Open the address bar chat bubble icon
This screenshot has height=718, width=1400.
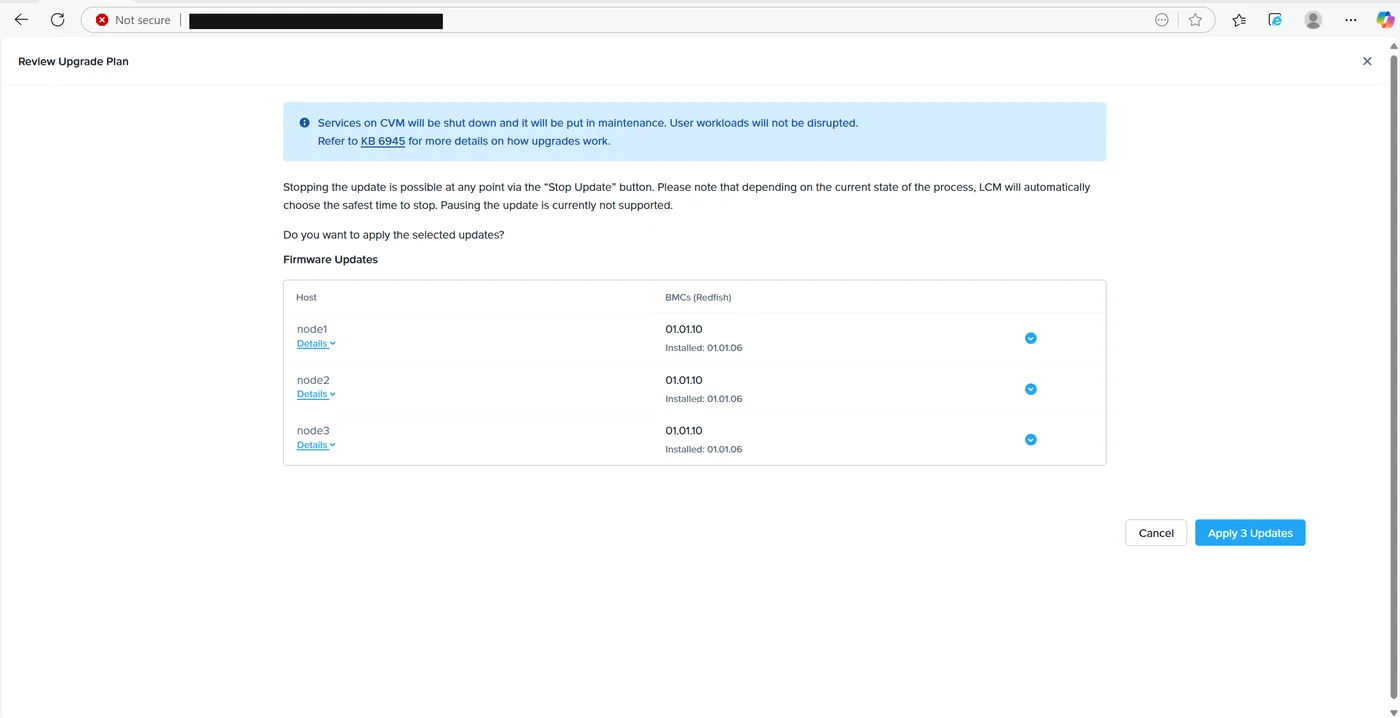(1162, 20)
